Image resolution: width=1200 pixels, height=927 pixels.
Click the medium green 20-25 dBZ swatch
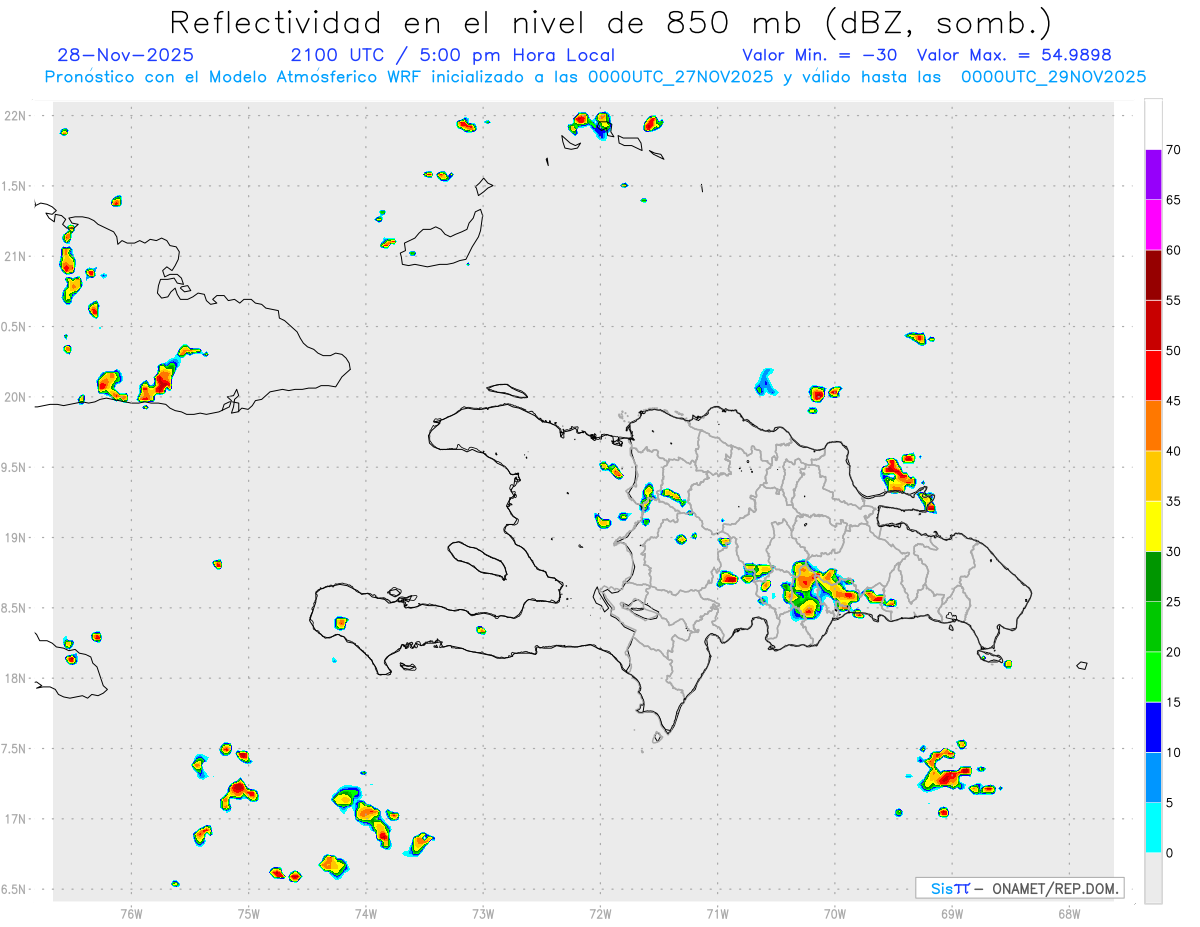point(1153,627)
